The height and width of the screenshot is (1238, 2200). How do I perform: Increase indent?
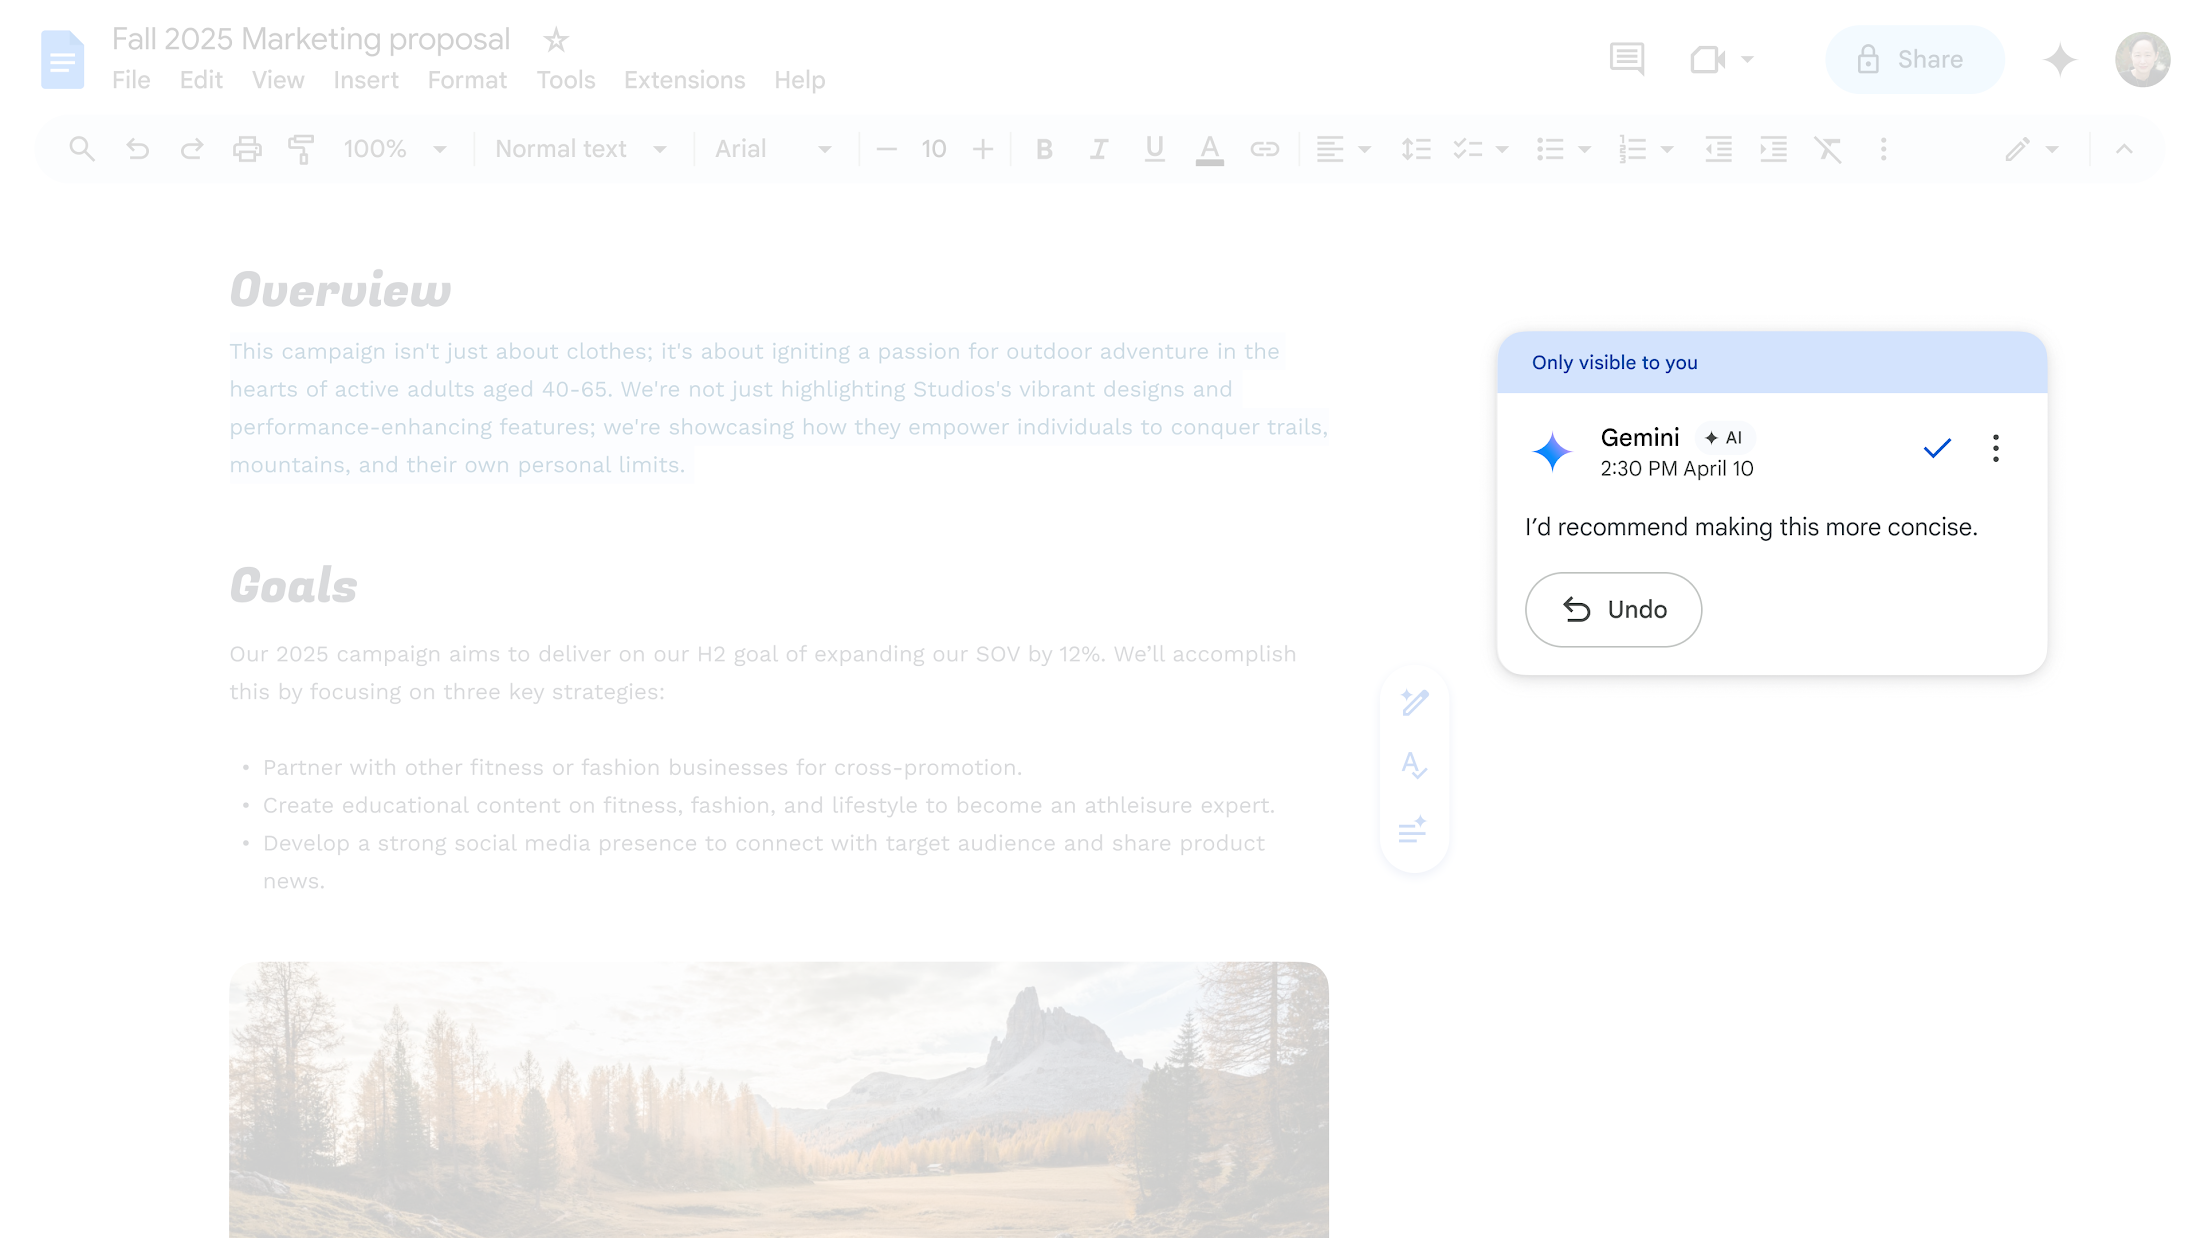tap(1773, 150)
